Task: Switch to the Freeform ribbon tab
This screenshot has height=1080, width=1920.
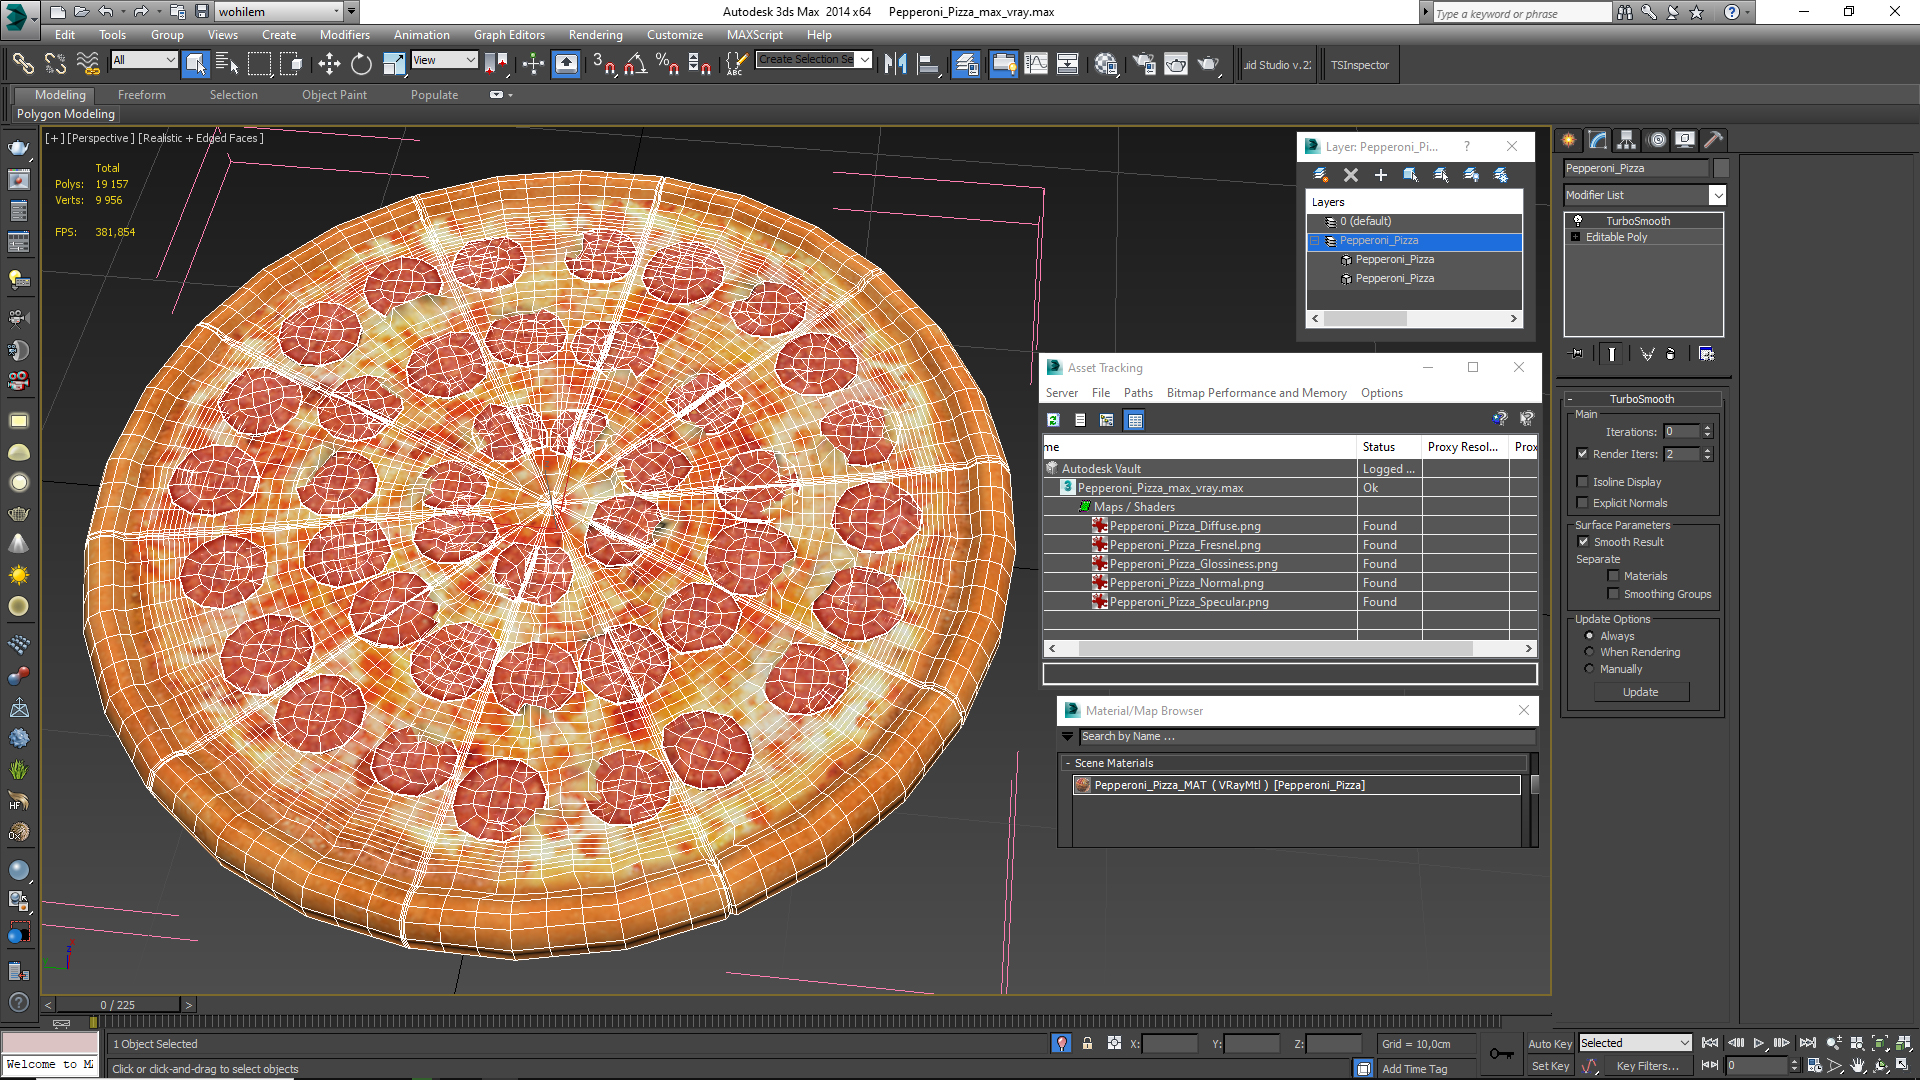Action: [x=141, y=95]
